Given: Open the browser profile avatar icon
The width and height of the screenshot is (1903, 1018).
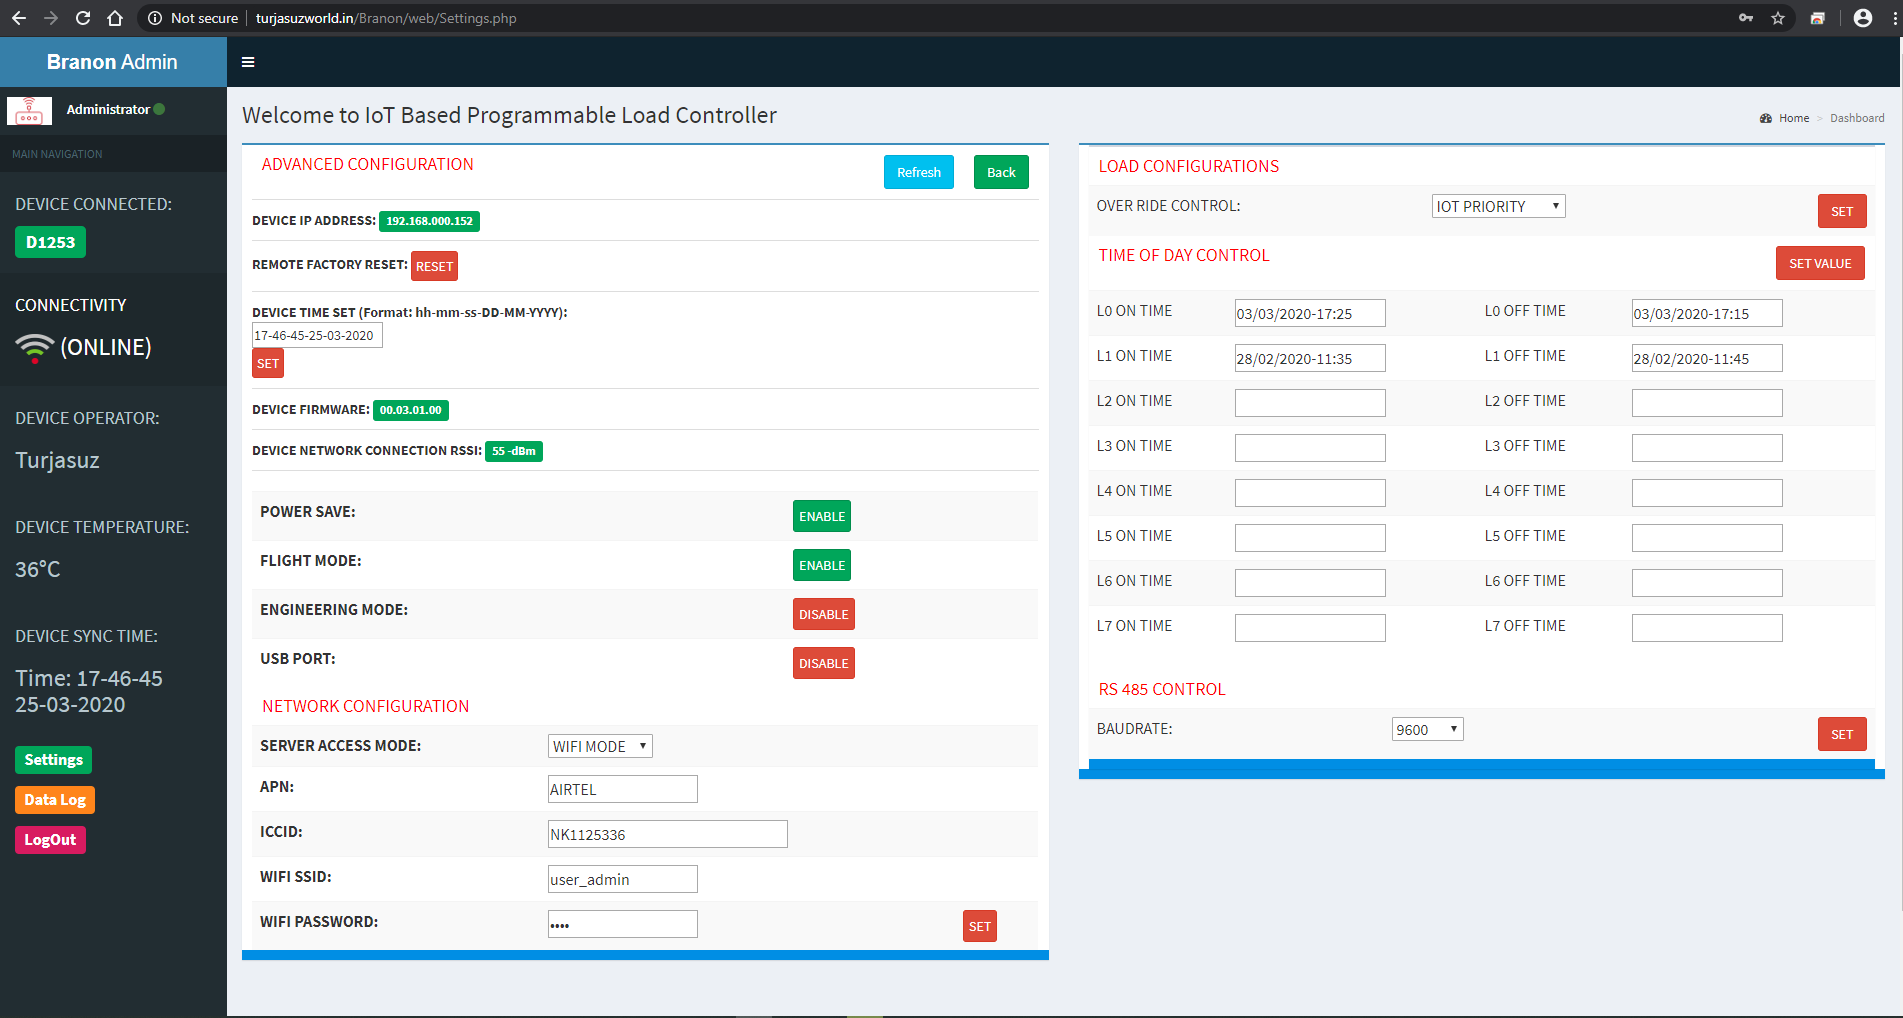Looking at the screenshot, I should [x=1863, y=18].
